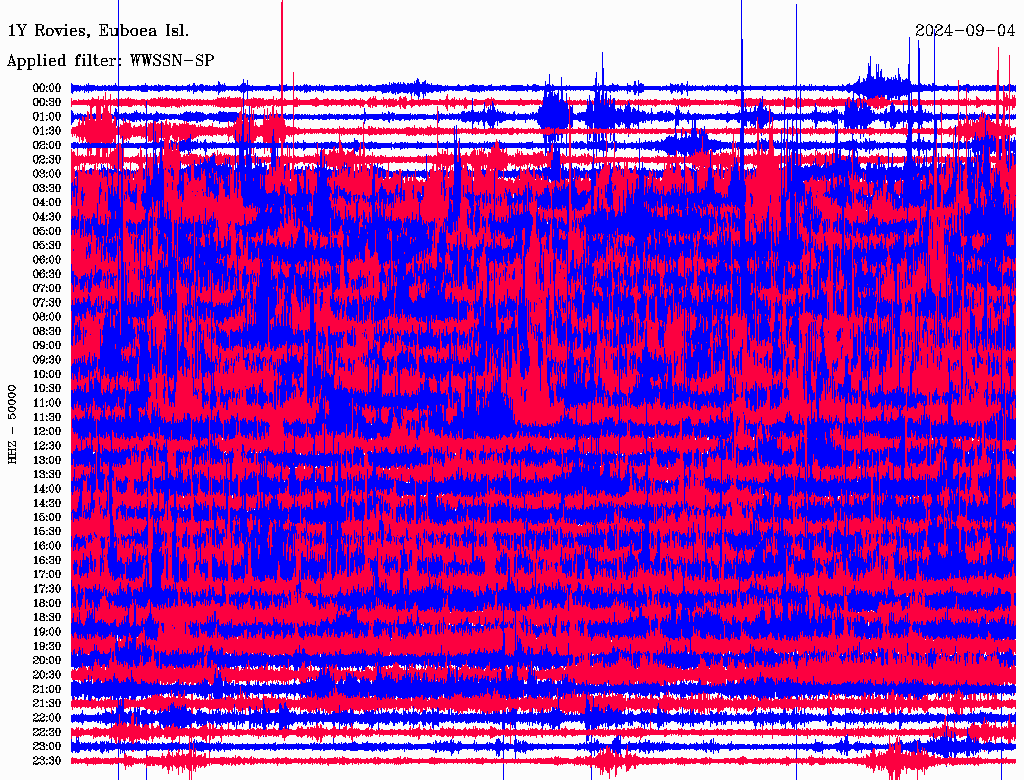Viewport: 1024px width, 780px height.
Task: Select the 04:00 row label
Action: (47, 202)
